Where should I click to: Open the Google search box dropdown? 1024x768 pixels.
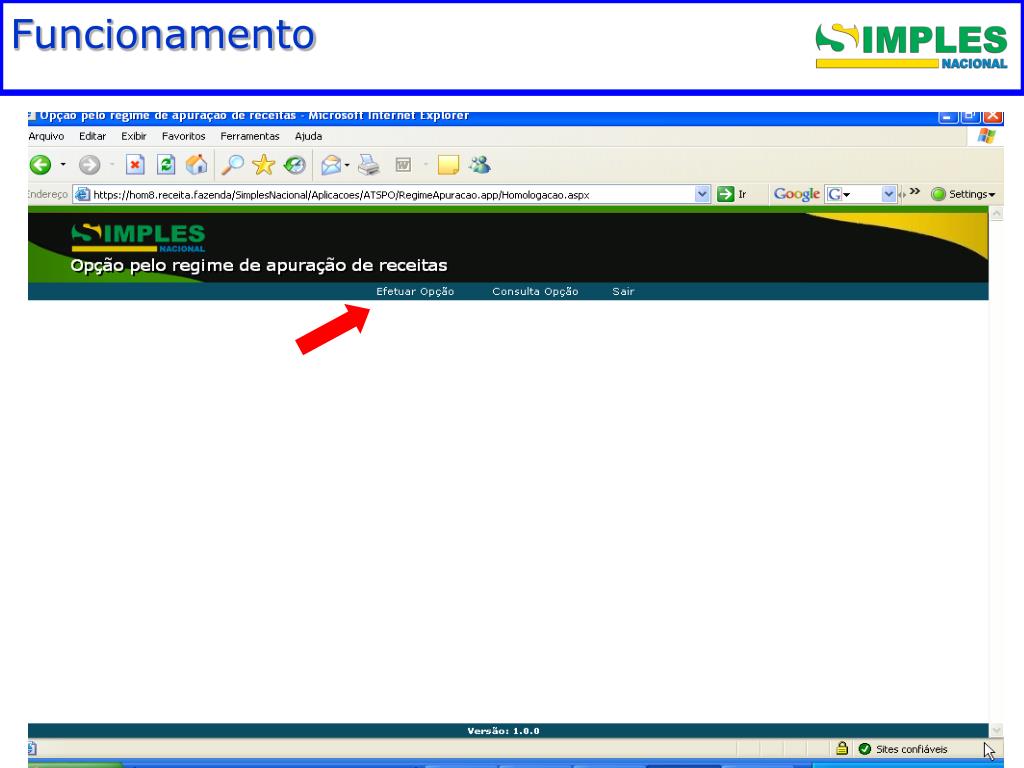coord(888,194)
